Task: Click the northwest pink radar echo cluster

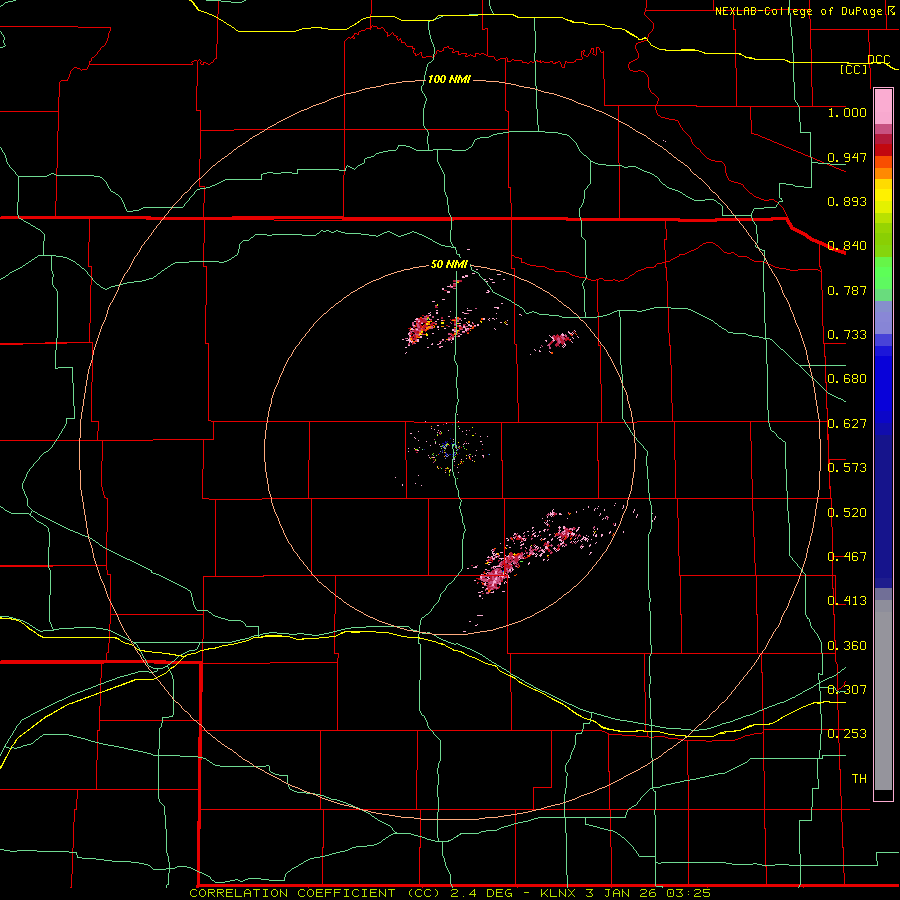Action: 421,330
